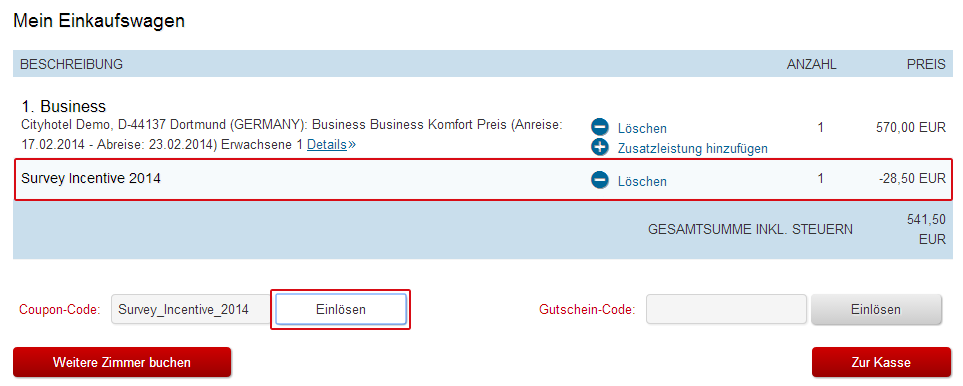This screenshot has height=386, width=963.
Task: Select the Survey Incentive 2014 row title
Action: (91, 179)
